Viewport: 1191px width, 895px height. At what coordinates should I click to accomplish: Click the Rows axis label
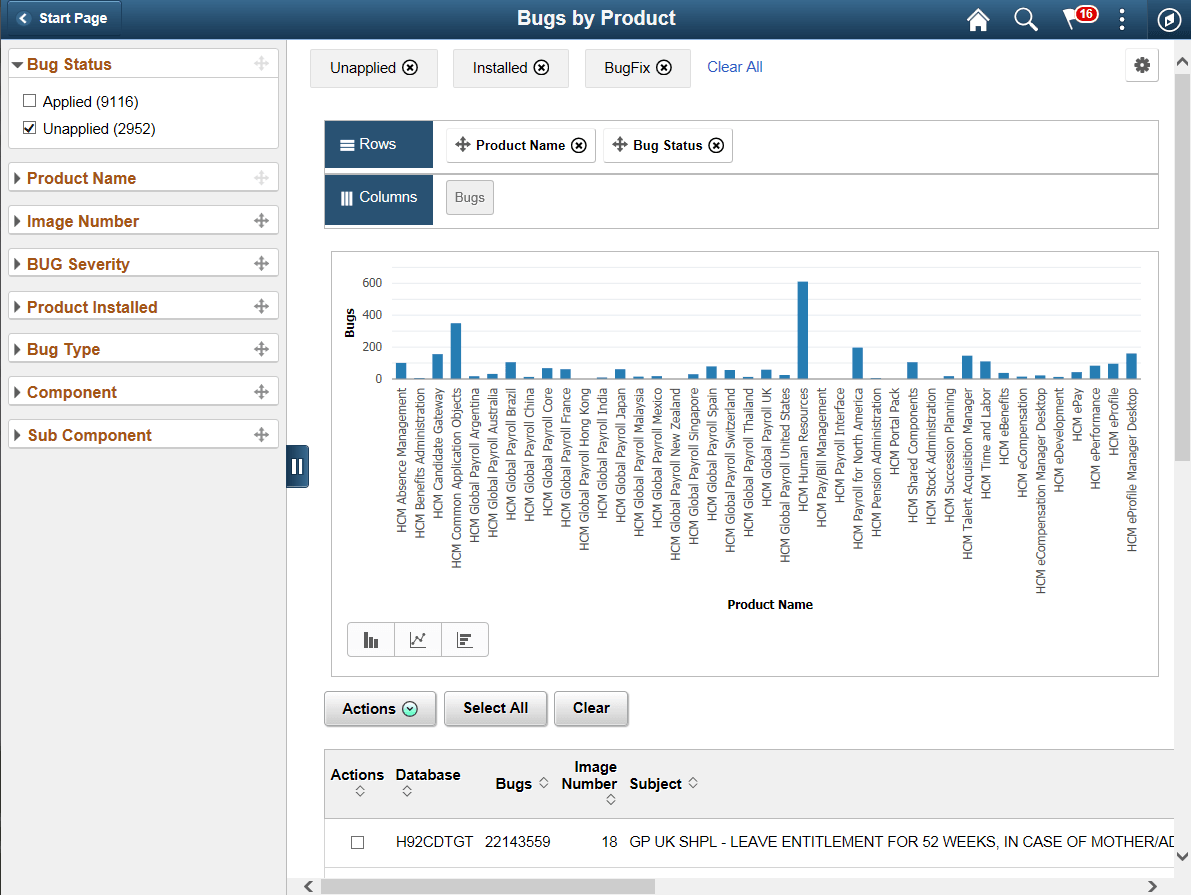(378, 144)
